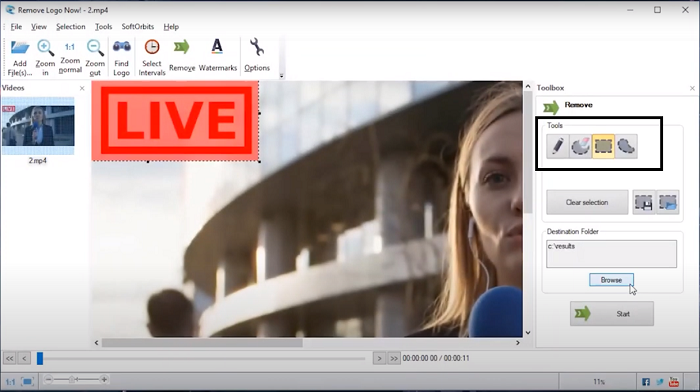Open the Selection menu
Viewport: 700px width, 392px height.
pyautogui.click(x=71, y=27)
